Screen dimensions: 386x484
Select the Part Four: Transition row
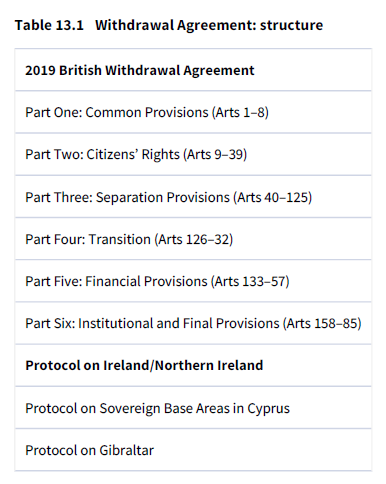tap(193, 239)
